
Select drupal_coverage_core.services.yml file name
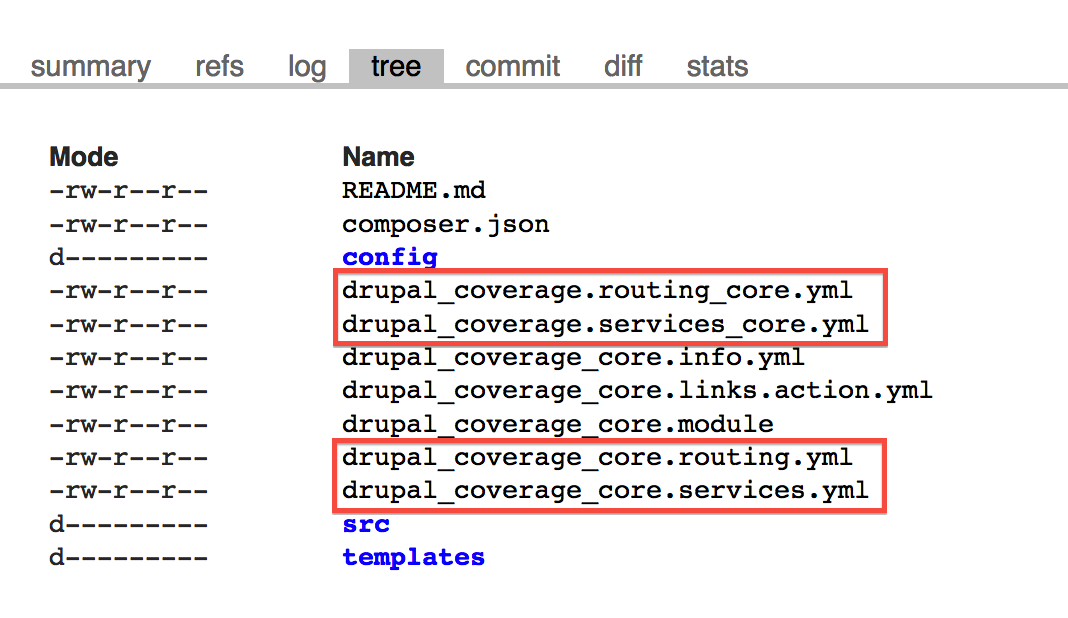[x=606, y=491]
